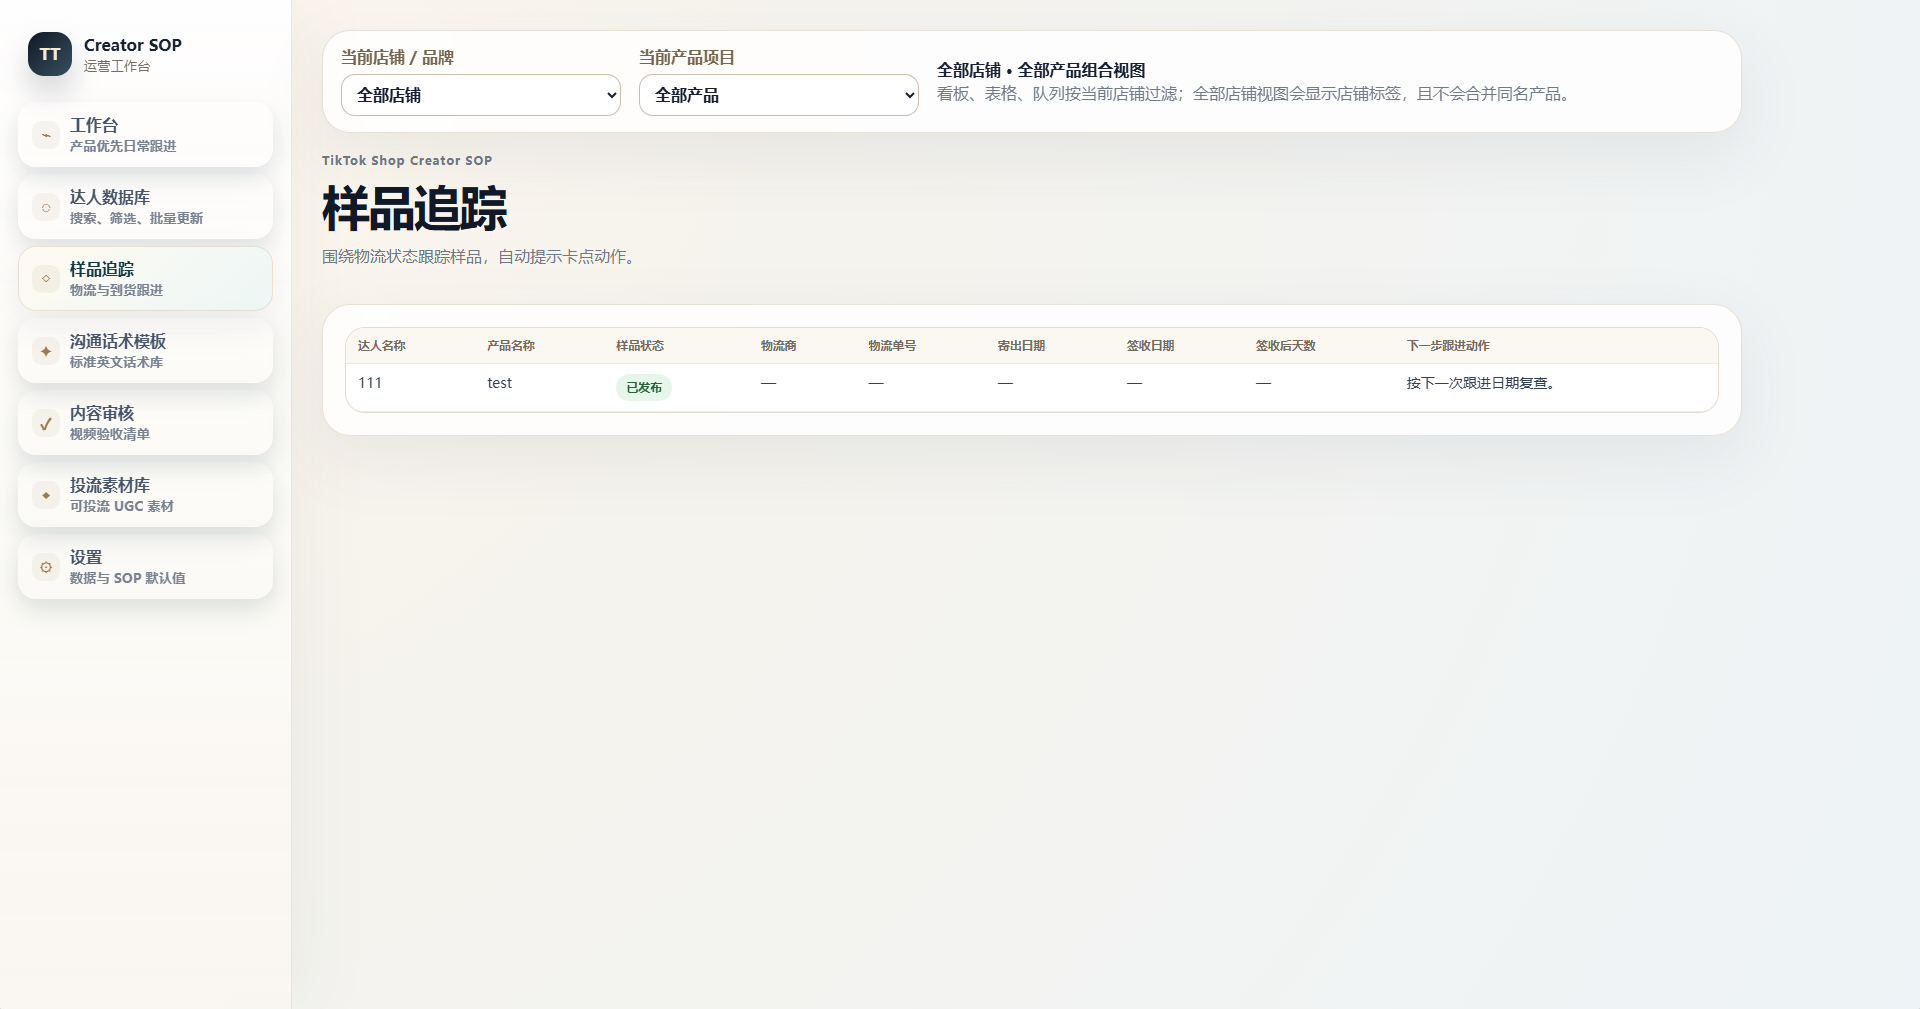The width and height of the screenshot is (1920, 1009).
Task: Click the 样品状态 column header
Action: (x=640, y=346)
